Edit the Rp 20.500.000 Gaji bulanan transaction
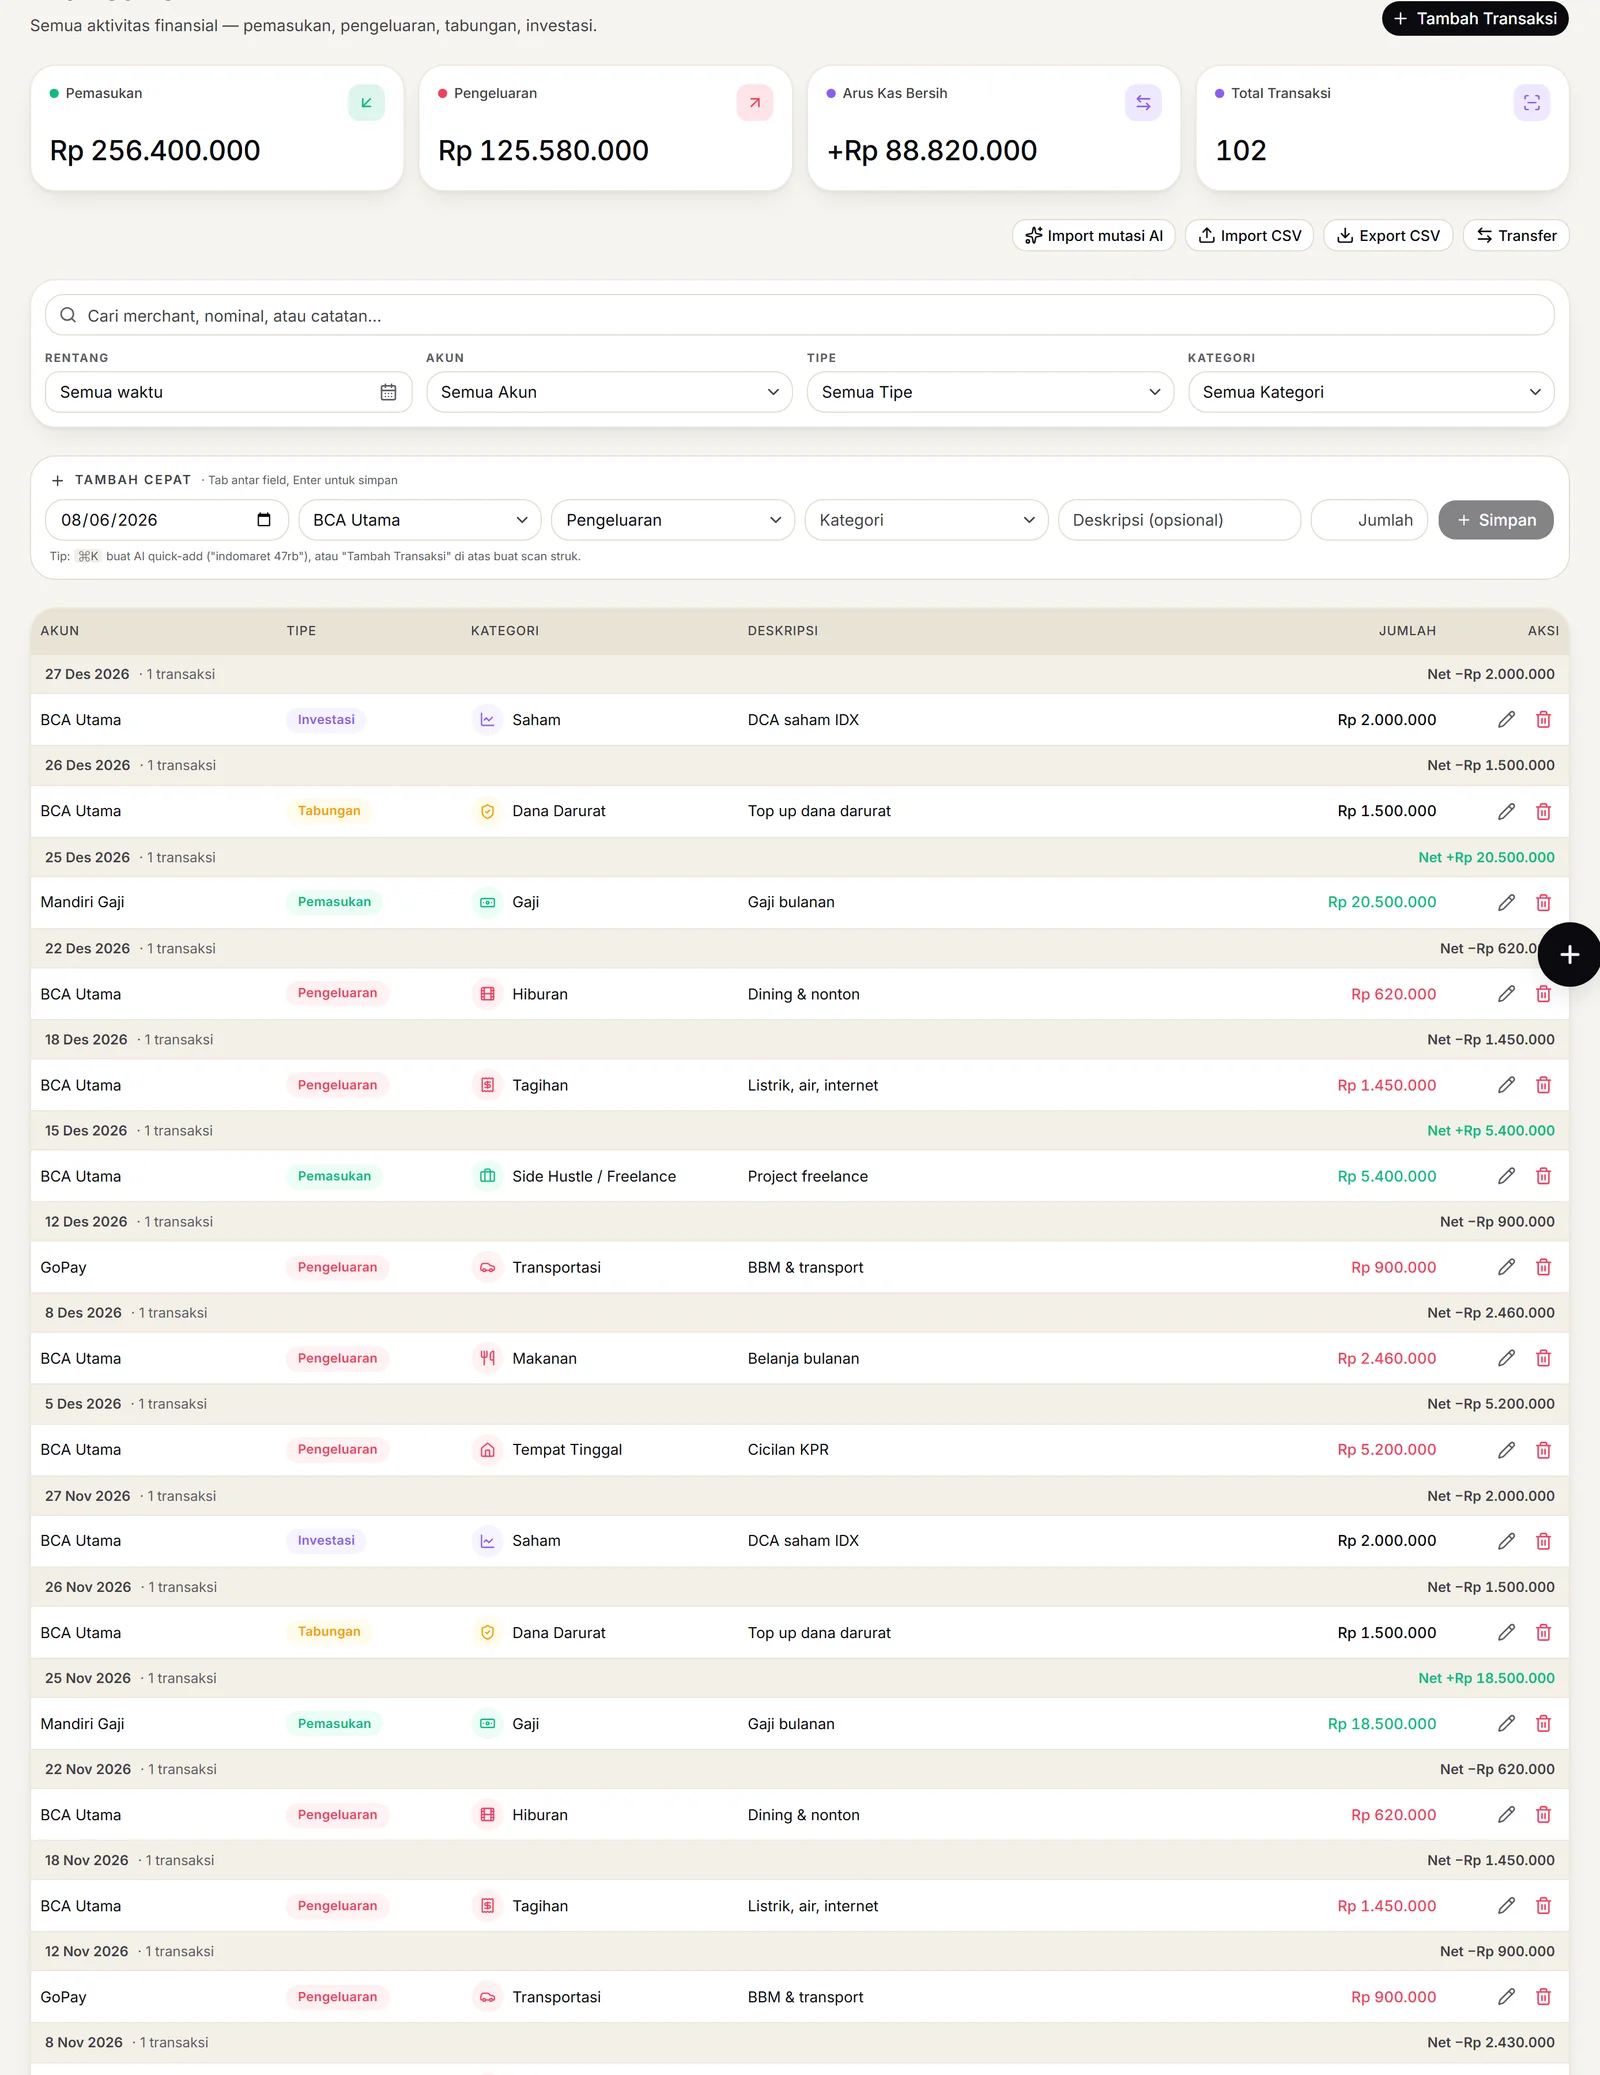Screen dimensions: 1600x2075 tap(1507, 902)
